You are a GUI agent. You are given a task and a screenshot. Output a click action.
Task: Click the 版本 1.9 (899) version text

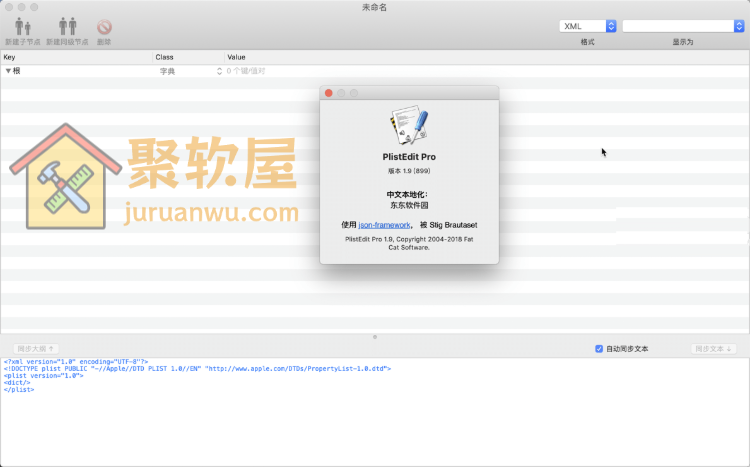pos(409,171)
